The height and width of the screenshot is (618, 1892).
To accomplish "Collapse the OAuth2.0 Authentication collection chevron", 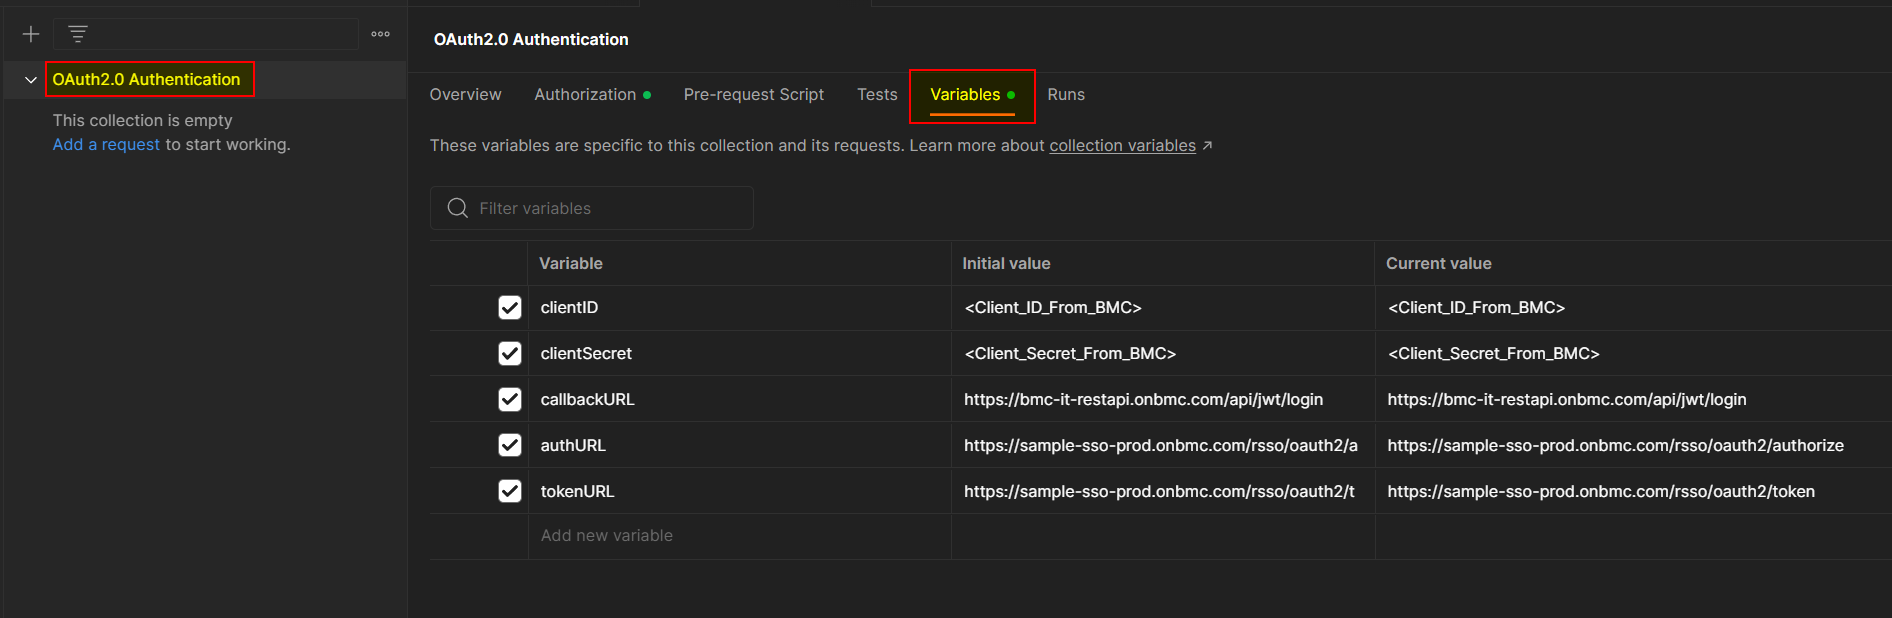I will pos(31,80).
